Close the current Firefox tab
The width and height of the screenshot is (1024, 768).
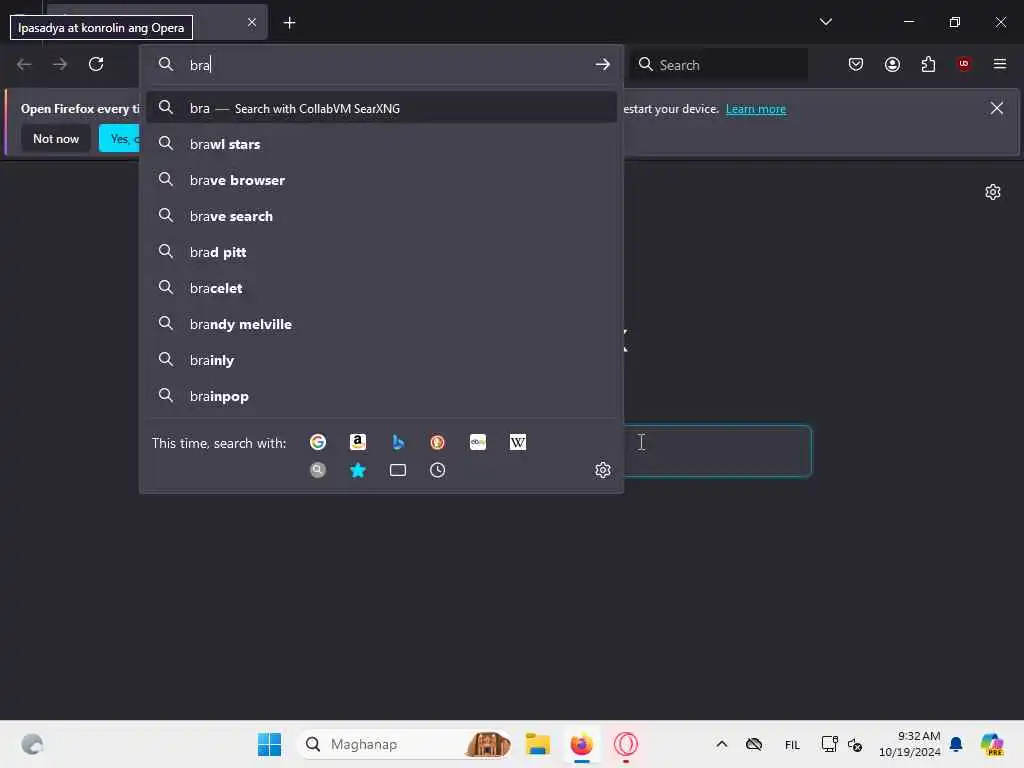(x=252, y=22)
